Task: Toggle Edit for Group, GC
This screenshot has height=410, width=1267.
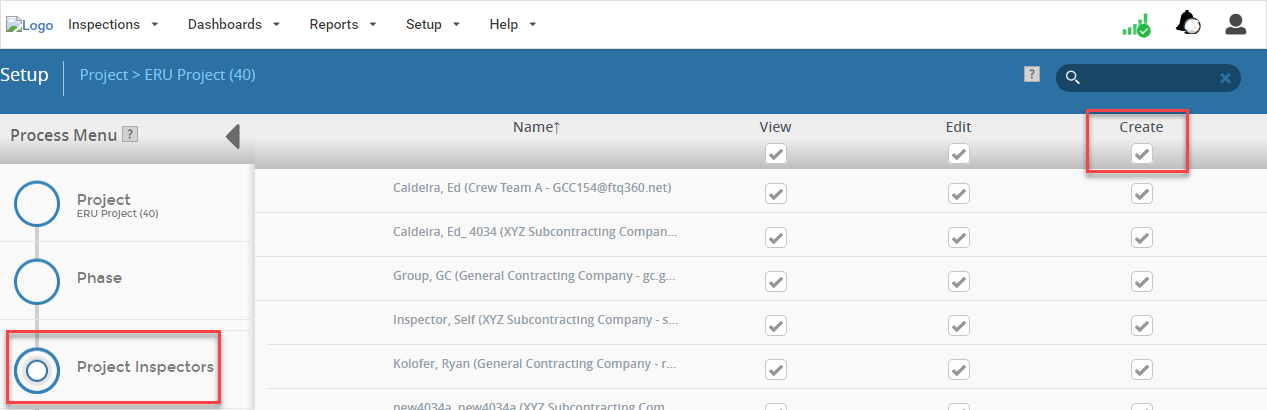Action: pos(959,282)
